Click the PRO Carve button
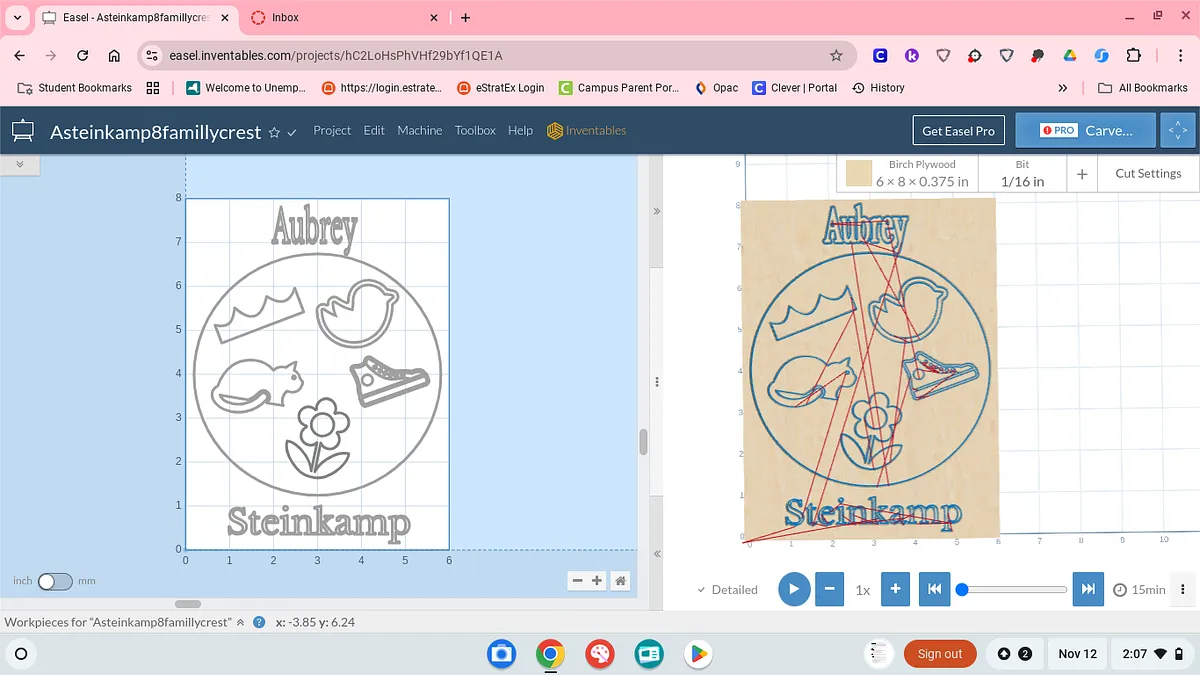 click(1086, 131)
